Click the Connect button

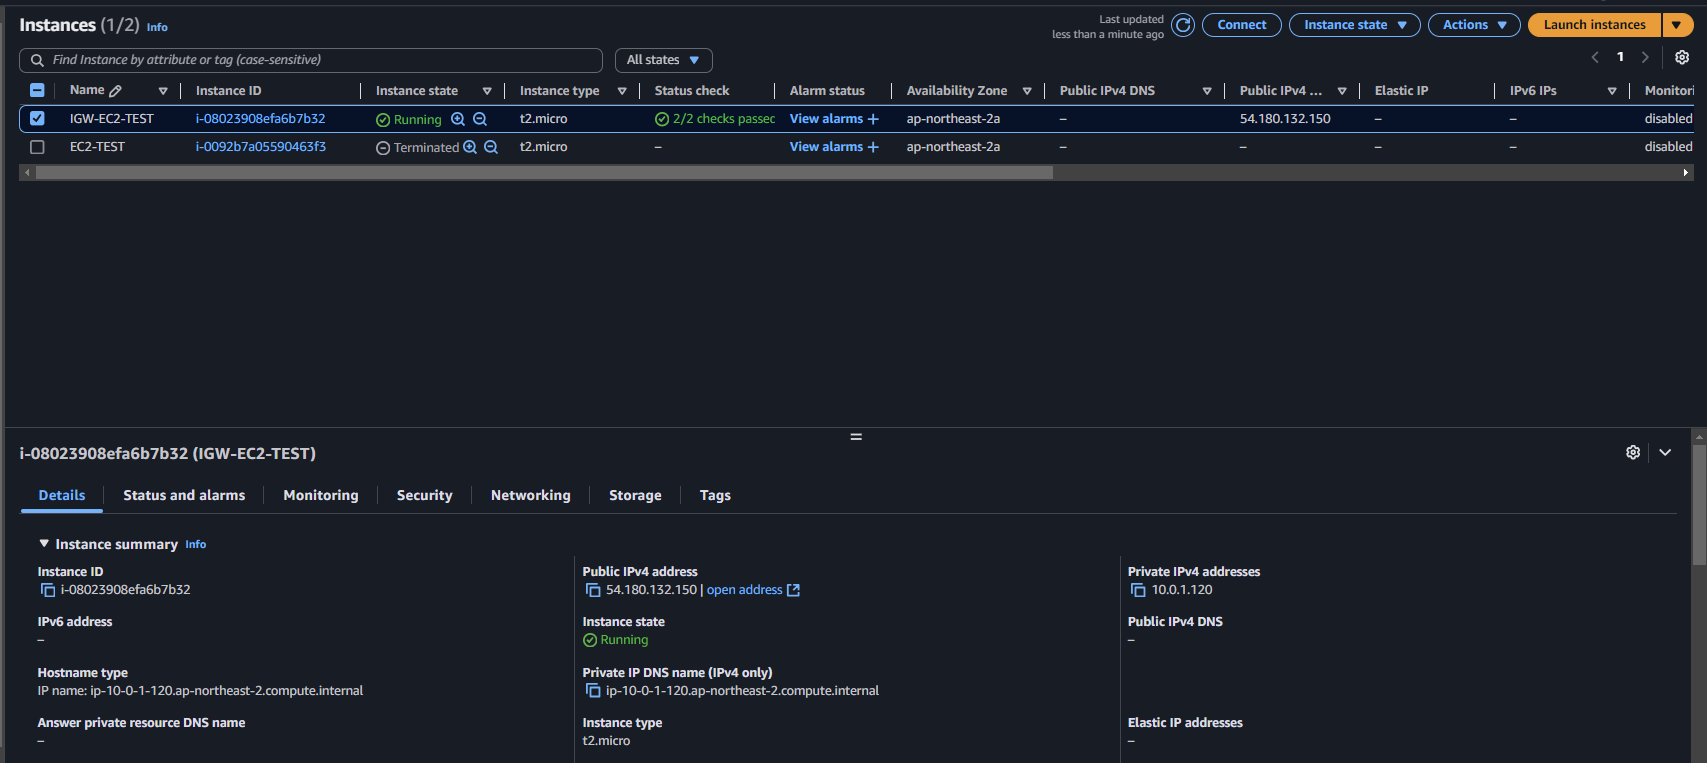[x=1242, y=25]
